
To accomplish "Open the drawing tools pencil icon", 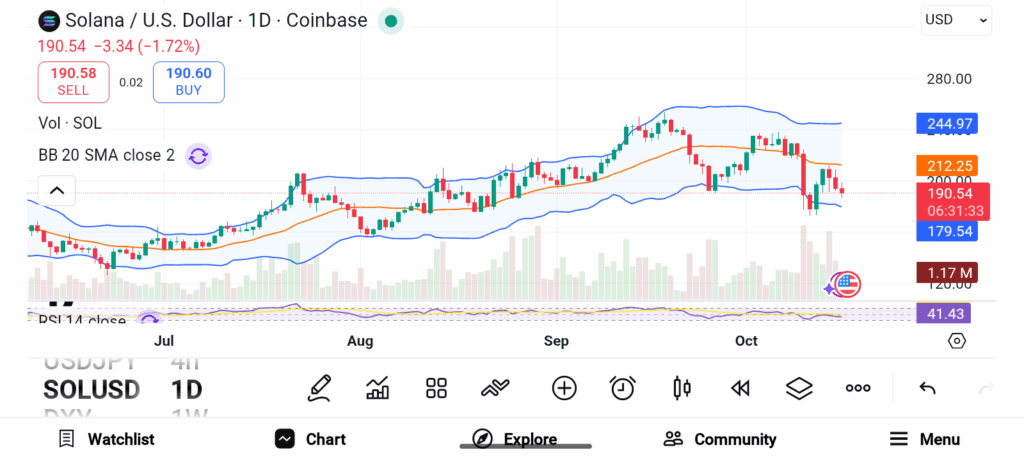I will click(320, 388).
